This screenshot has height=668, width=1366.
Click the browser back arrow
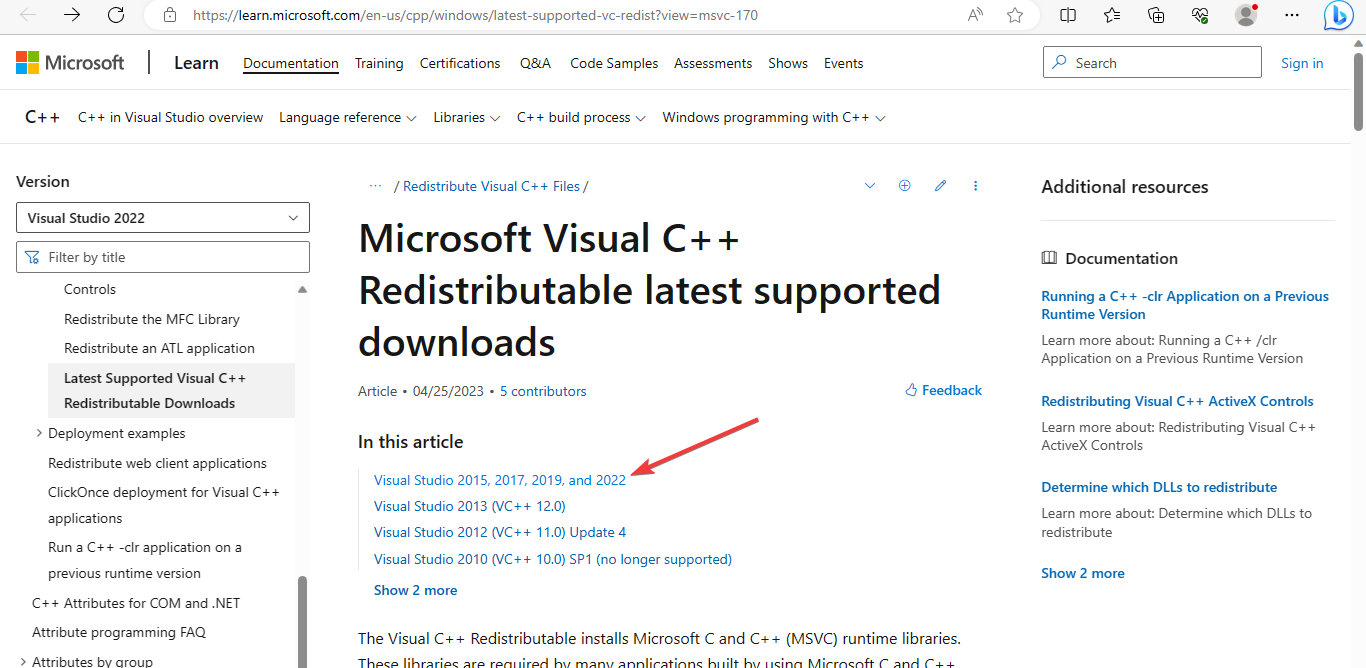(x=28, y=15)
